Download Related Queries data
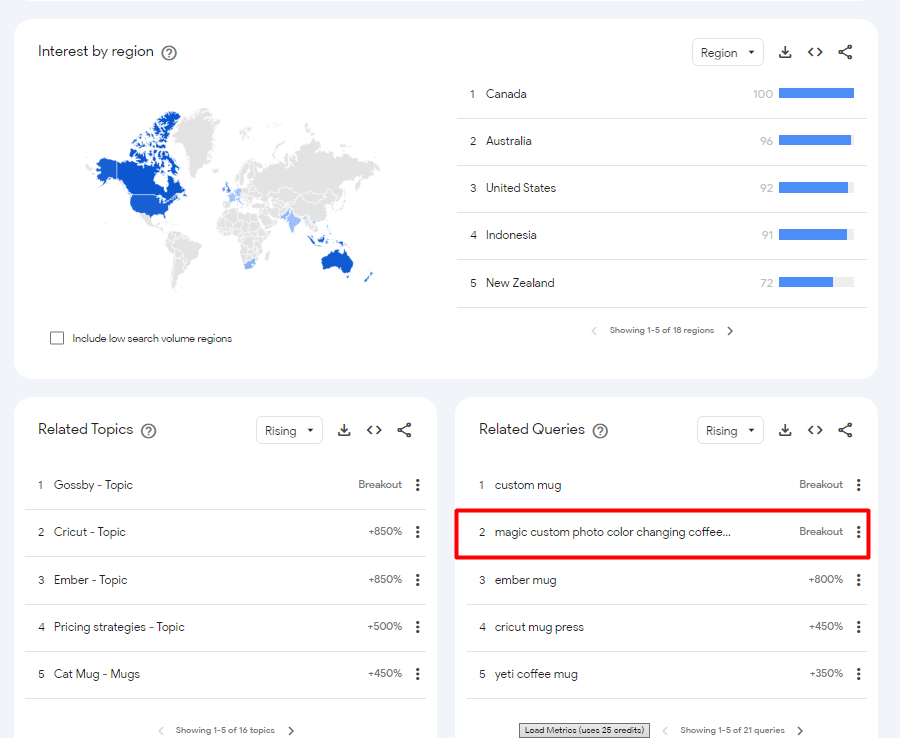900x738 pixels. (785, 430)
